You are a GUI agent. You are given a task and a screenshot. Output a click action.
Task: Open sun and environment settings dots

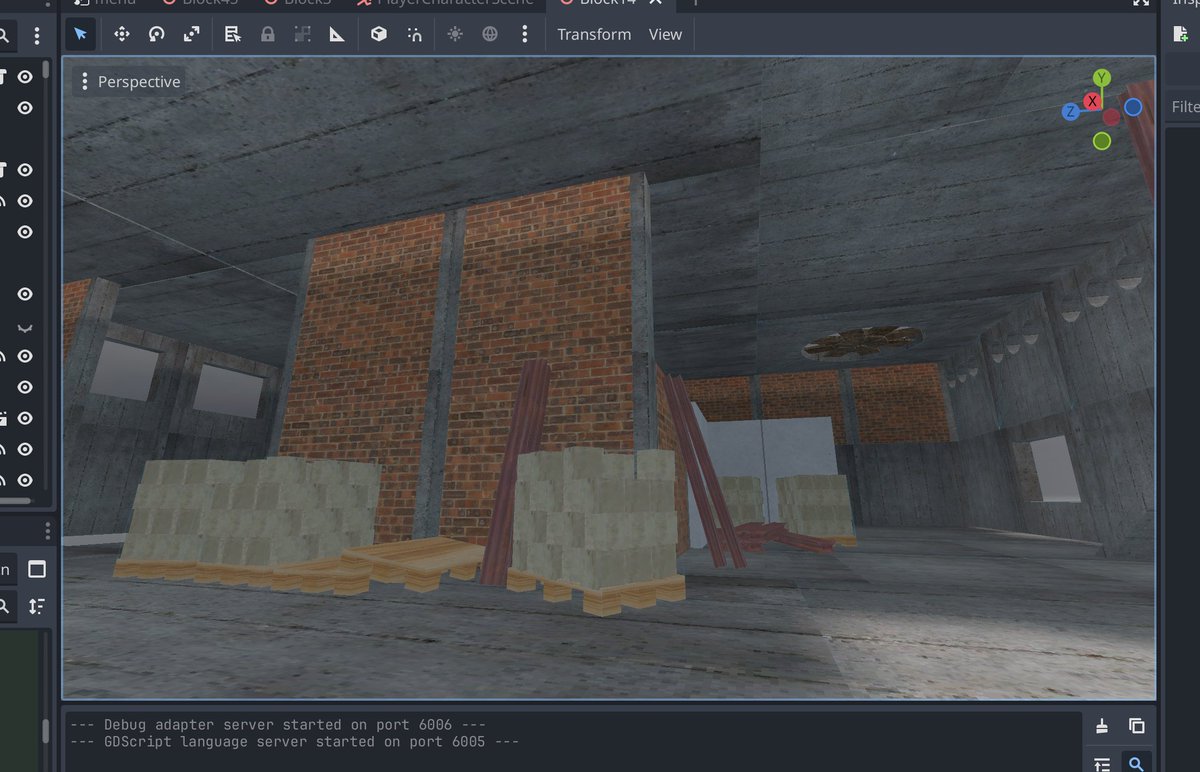point(524,34)
